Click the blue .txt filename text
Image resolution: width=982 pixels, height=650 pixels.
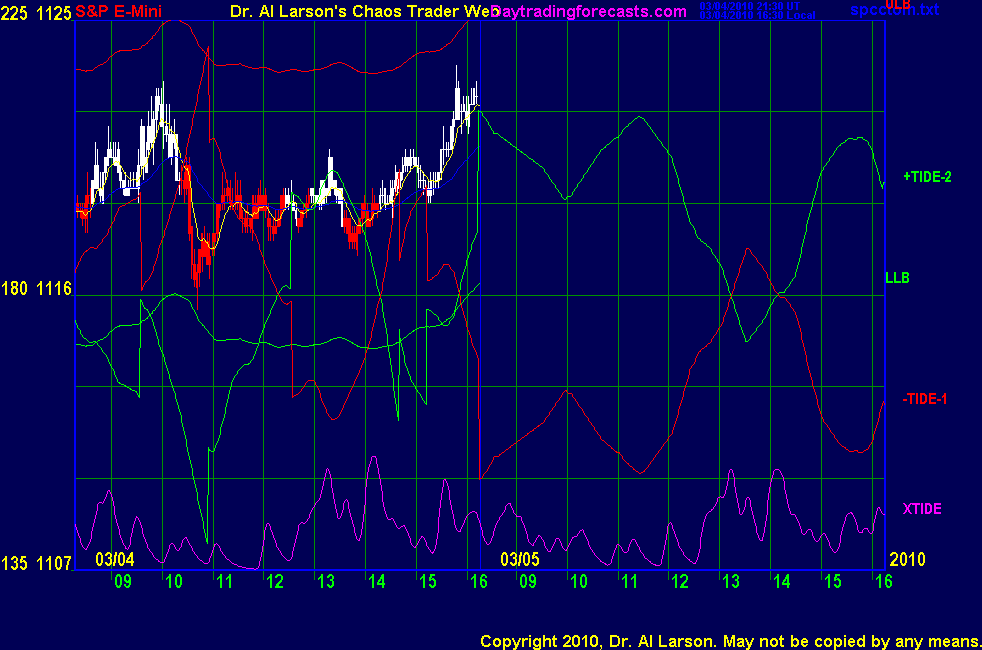tap(895, 11)
